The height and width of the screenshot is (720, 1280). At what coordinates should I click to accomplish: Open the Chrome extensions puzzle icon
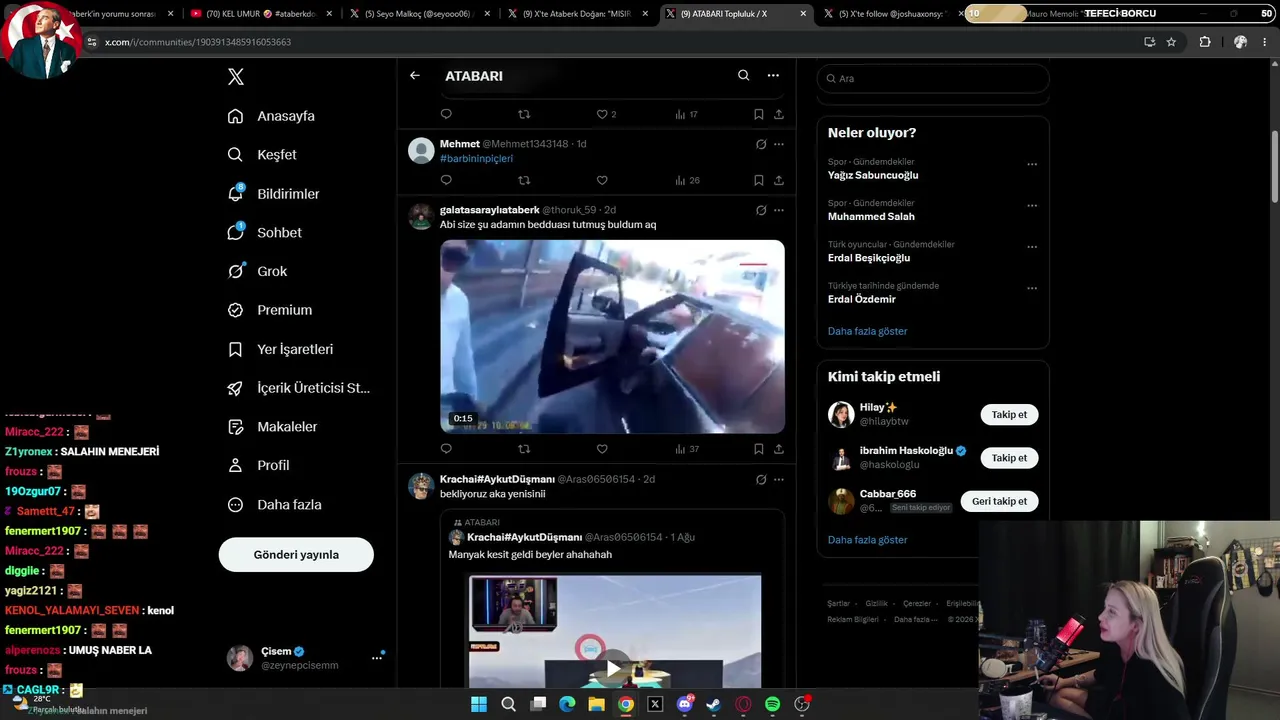pyautogui.click(x=1205, y=42)
